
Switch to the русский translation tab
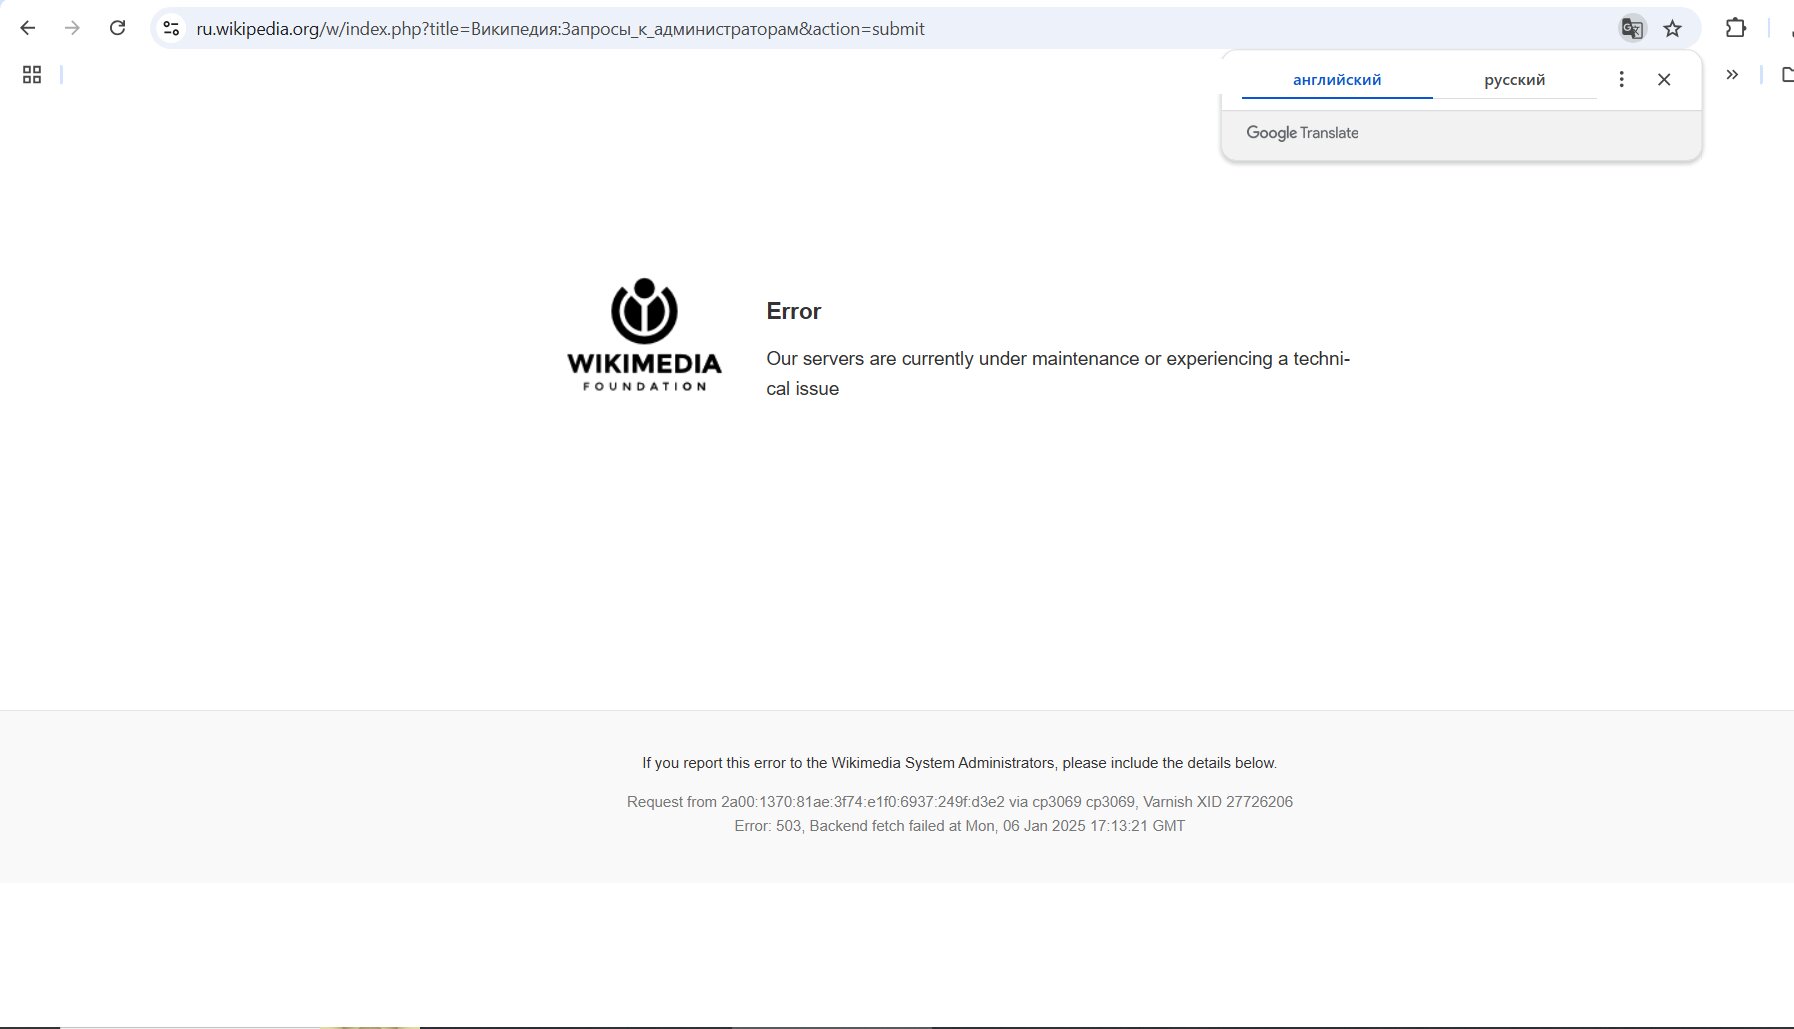pyautogui.click(x=1515, y=80)
